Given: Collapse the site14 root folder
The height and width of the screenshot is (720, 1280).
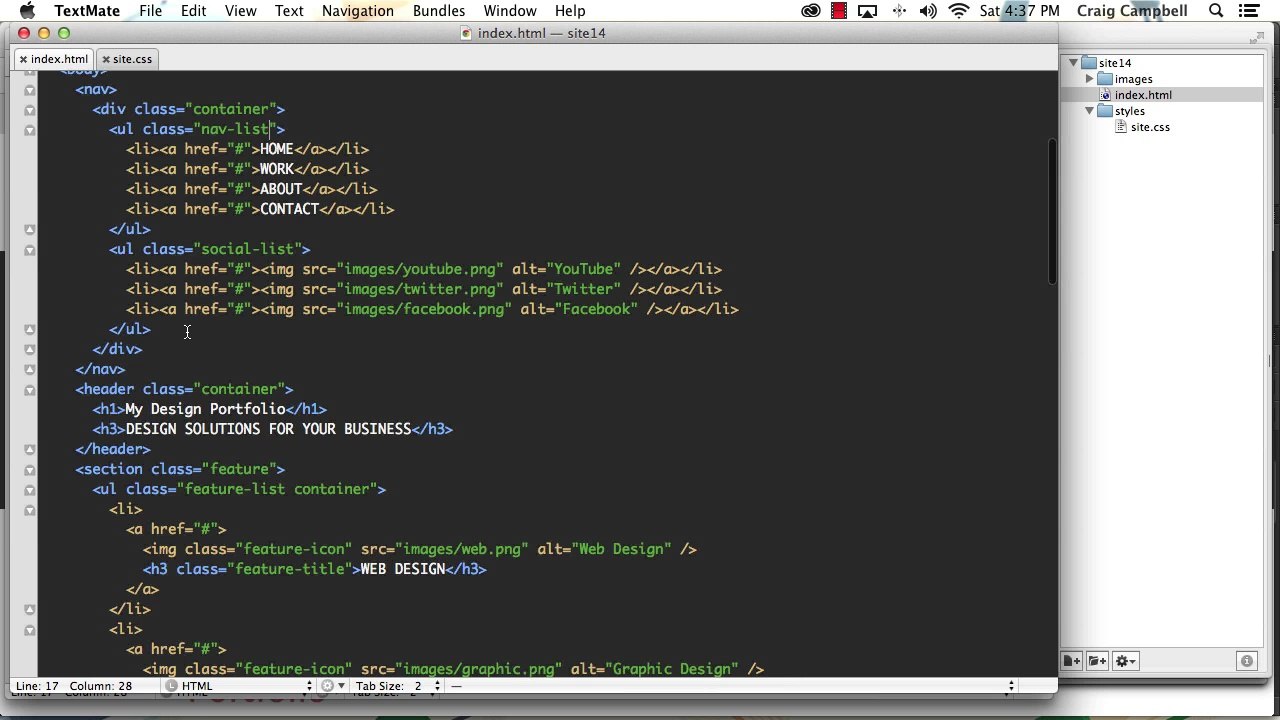Looking at the screenshot, I should click(x=1074, y=63).
